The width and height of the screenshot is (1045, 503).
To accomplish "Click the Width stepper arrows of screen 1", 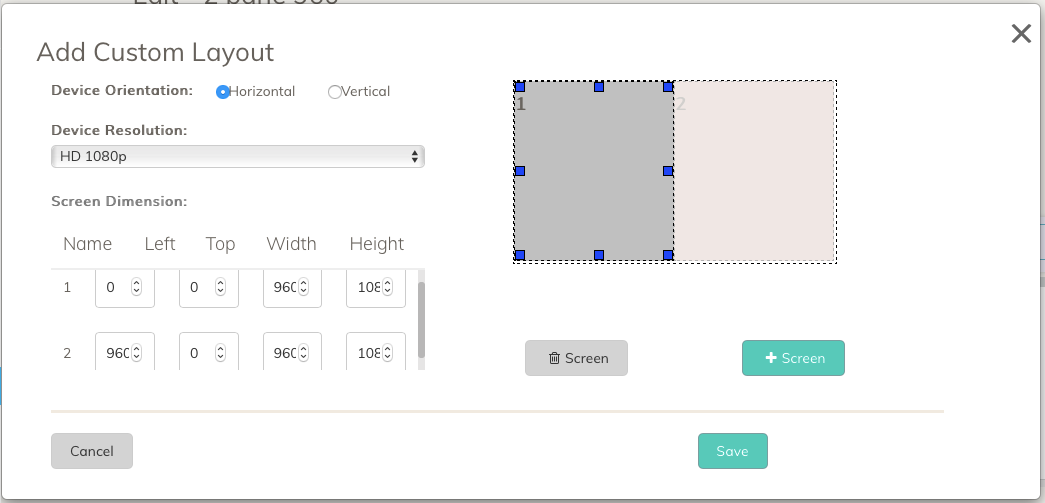I will 303,287.
